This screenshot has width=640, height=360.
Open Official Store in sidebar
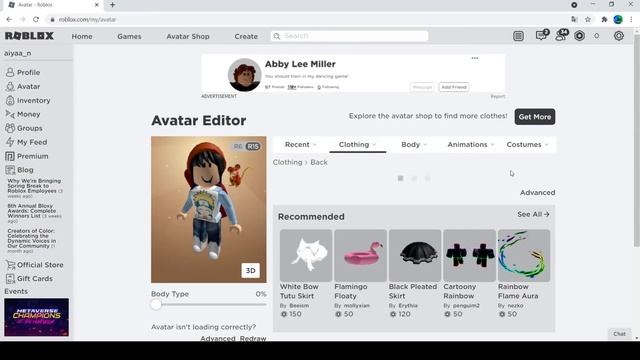tap(35, 265)
